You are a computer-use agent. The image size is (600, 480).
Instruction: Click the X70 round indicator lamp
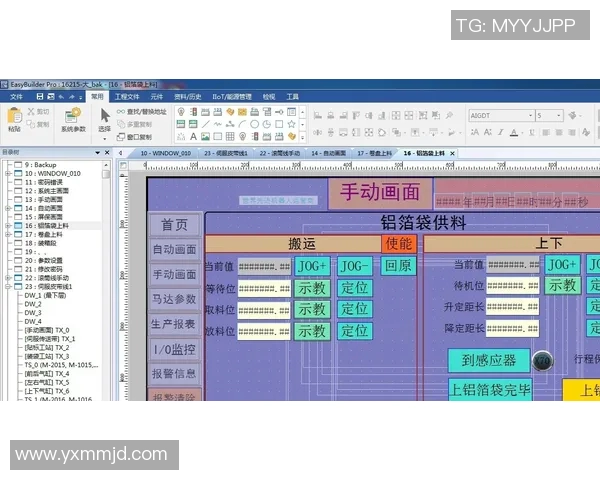[542, 361]
